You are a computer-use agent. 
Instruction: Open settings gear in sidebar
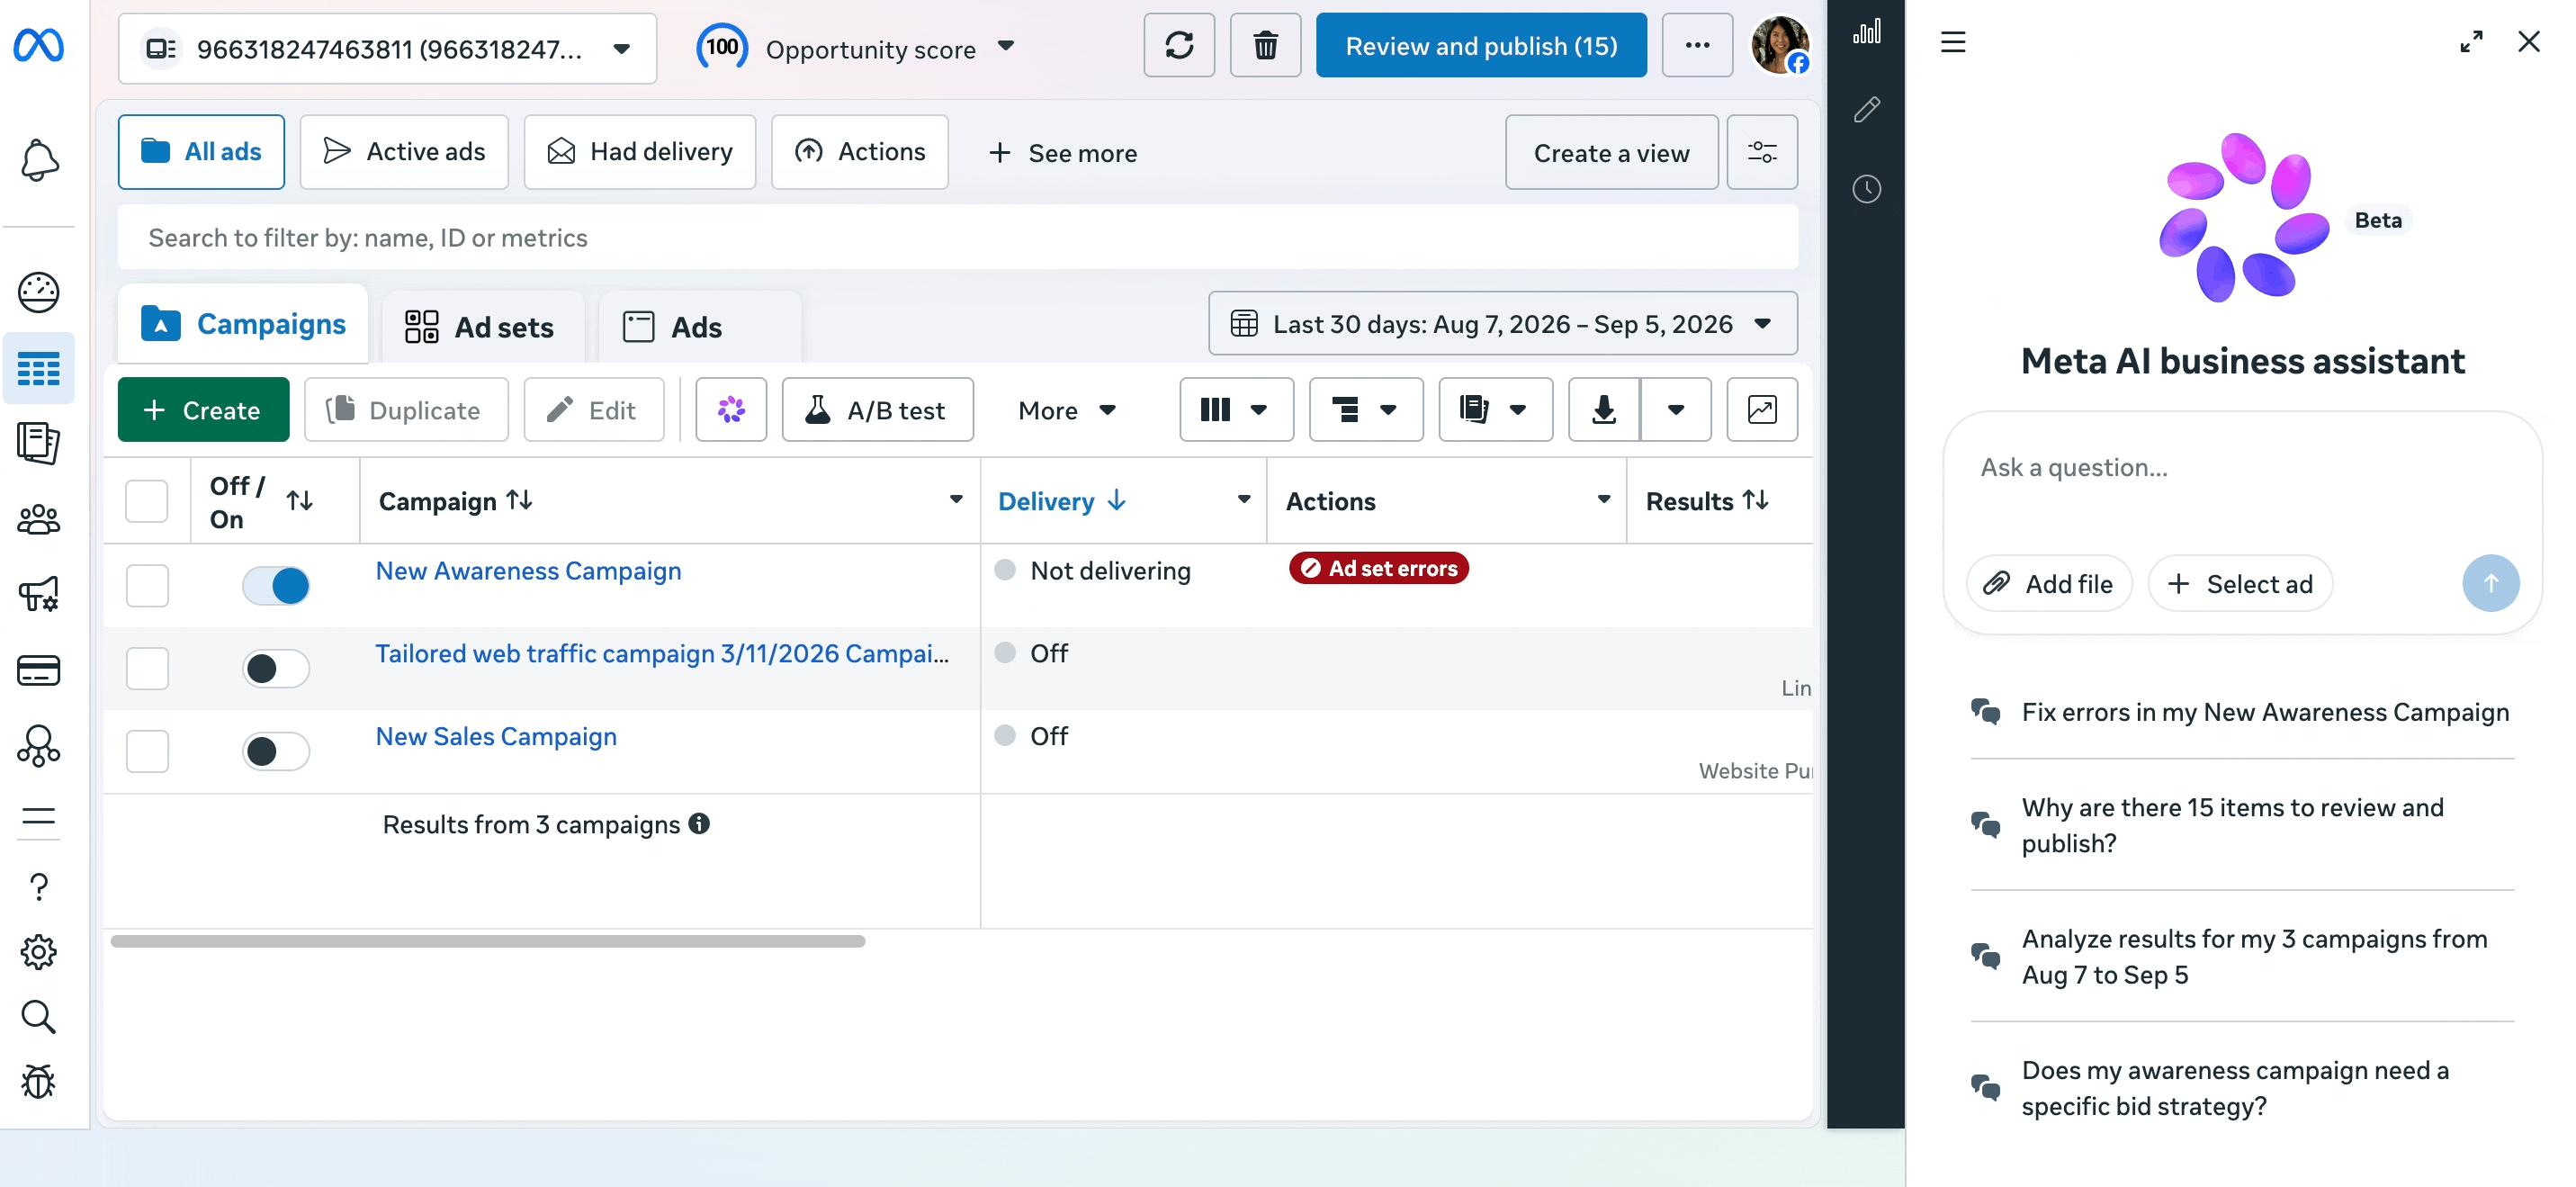[39, 951]
